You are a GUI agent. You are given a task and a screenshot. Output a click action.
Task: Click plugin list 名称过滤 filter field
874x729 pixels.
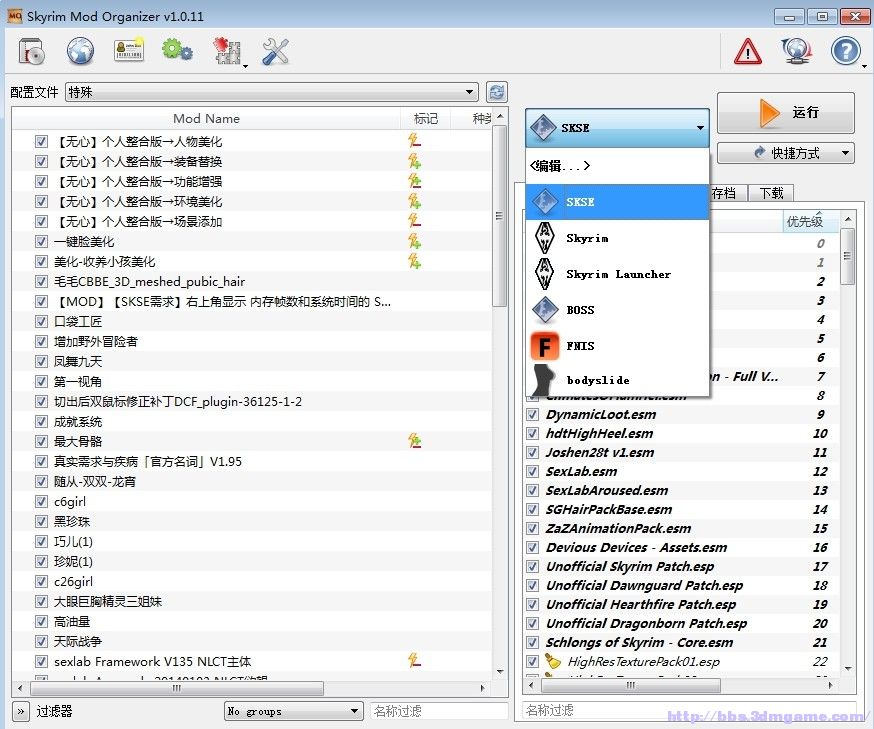pos(688,710)
